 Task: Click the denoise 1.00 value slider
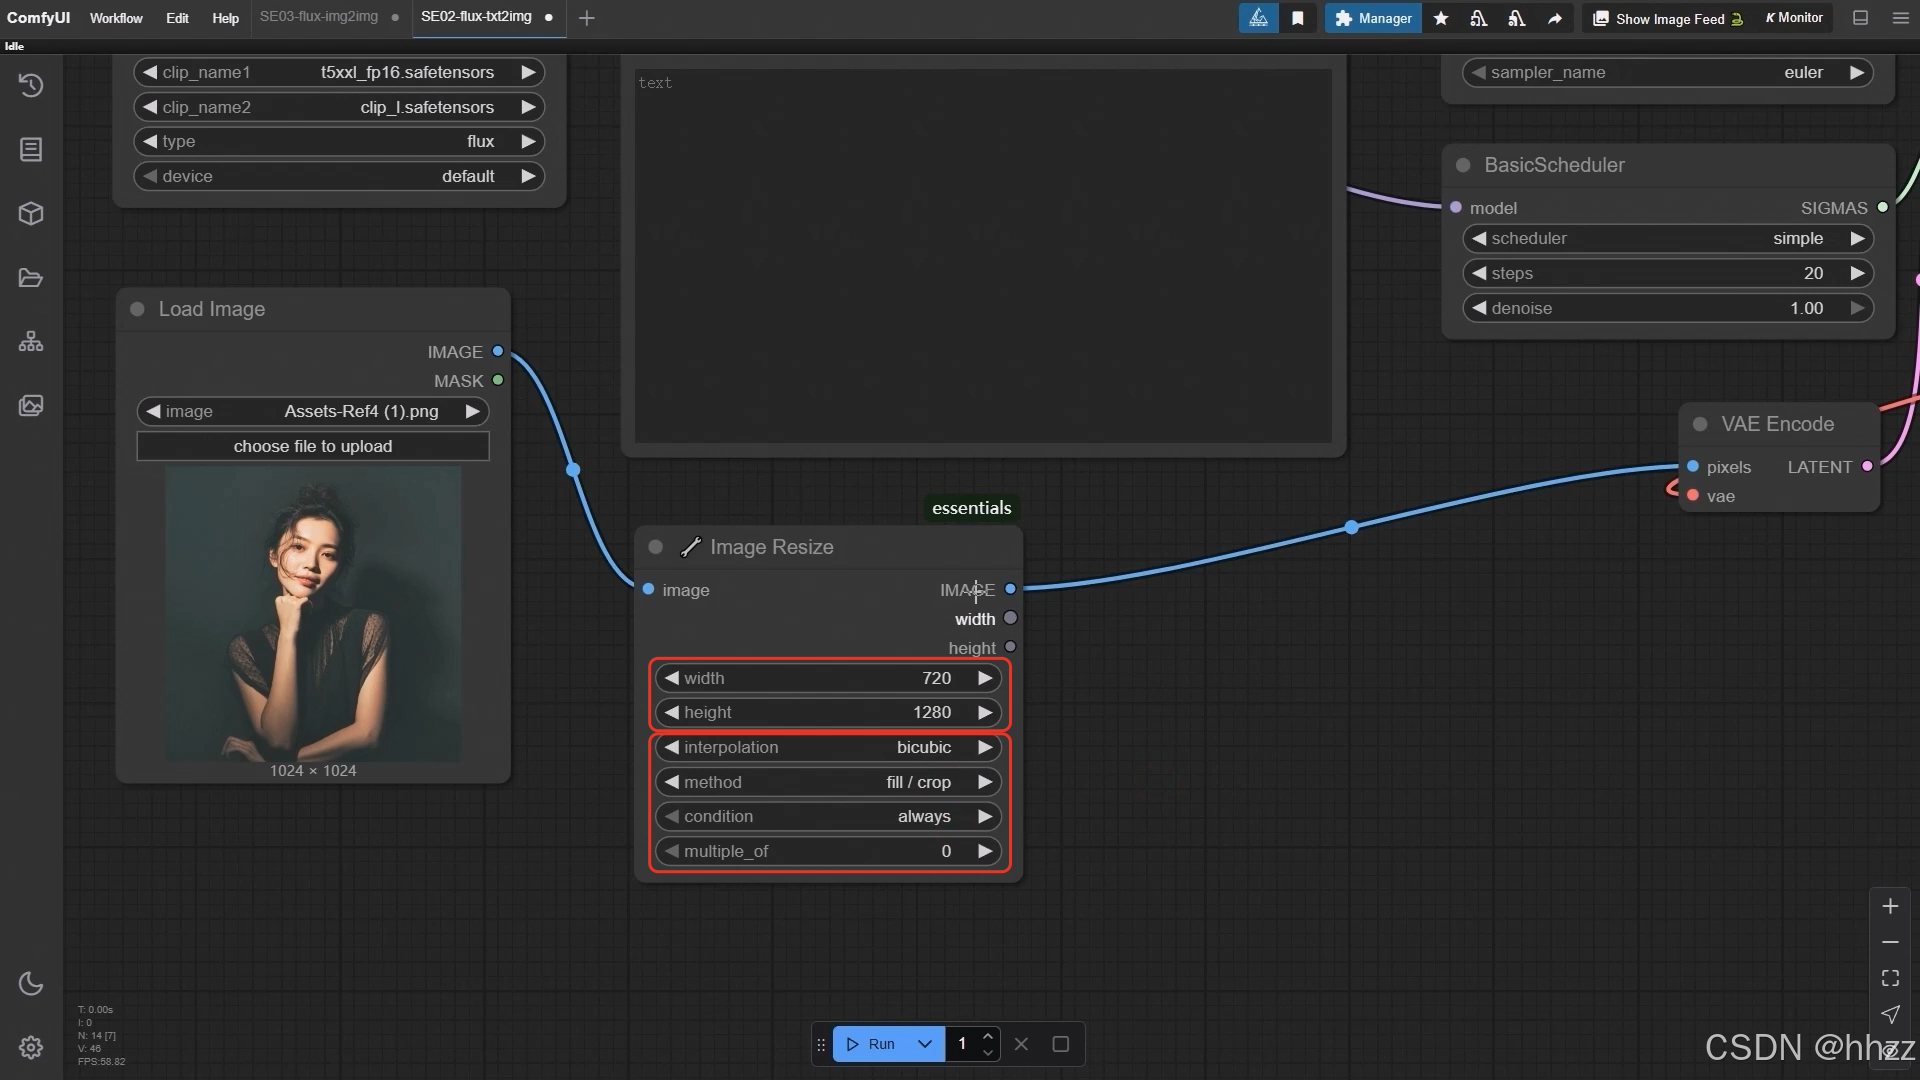tap(1667, 308)
